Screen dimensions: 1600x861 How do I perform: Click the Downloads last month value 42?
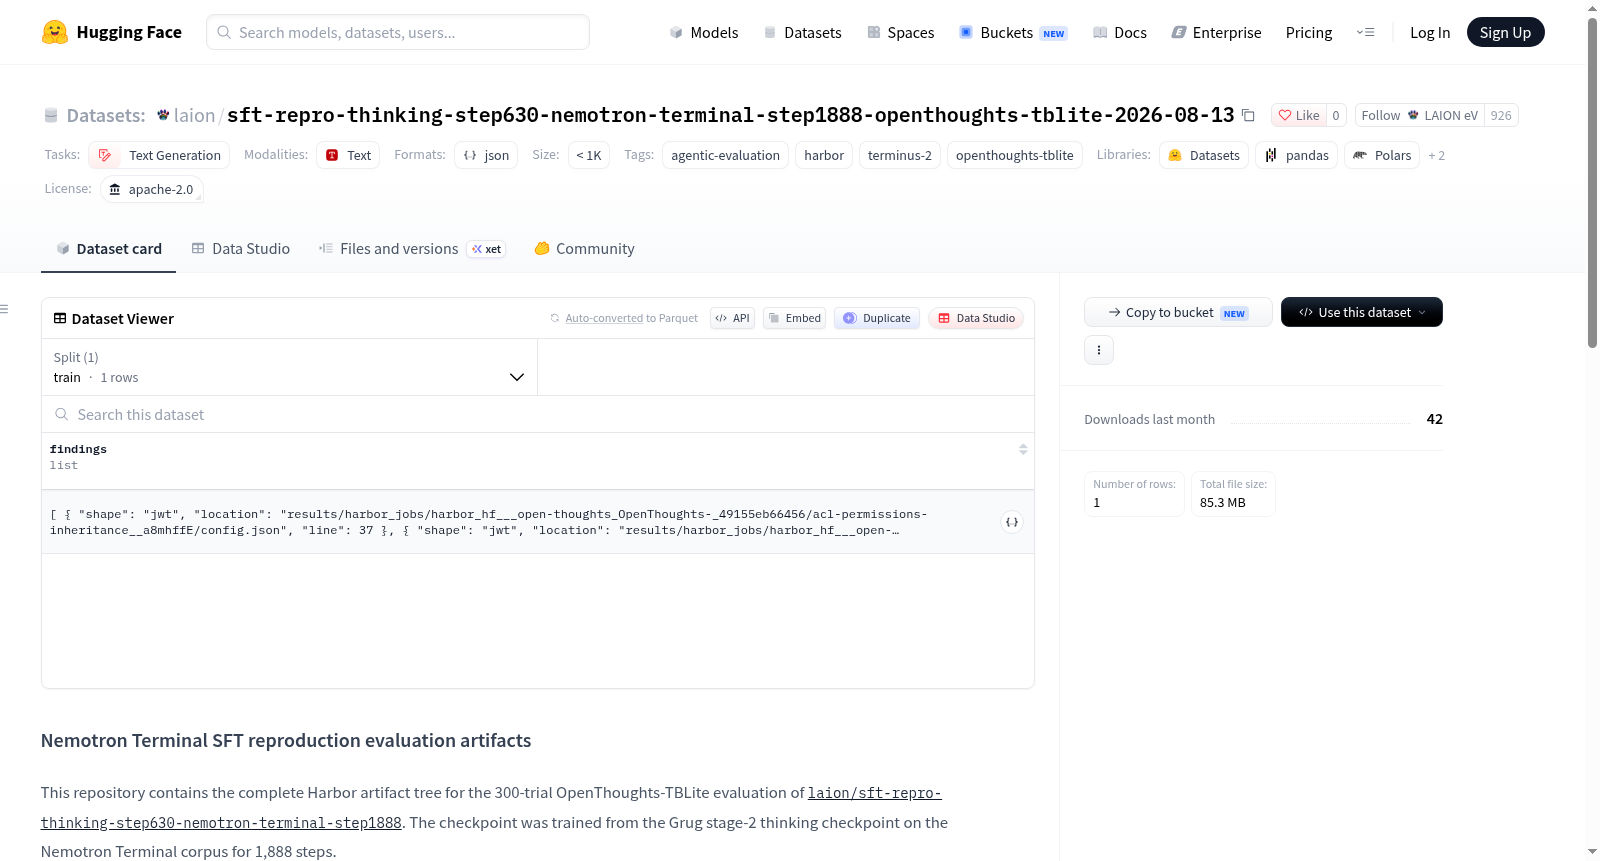1434,419
